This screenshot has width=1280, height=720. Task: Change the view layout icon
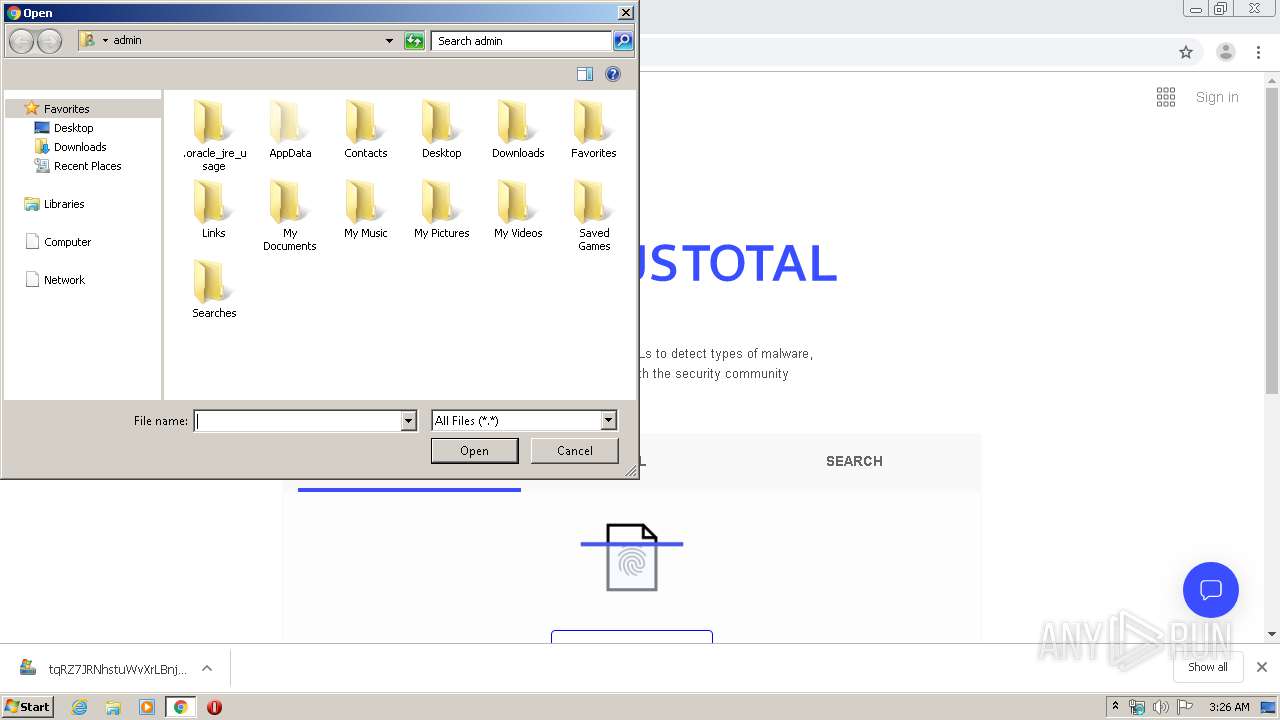pyautogui.click(x=585, y=74)
